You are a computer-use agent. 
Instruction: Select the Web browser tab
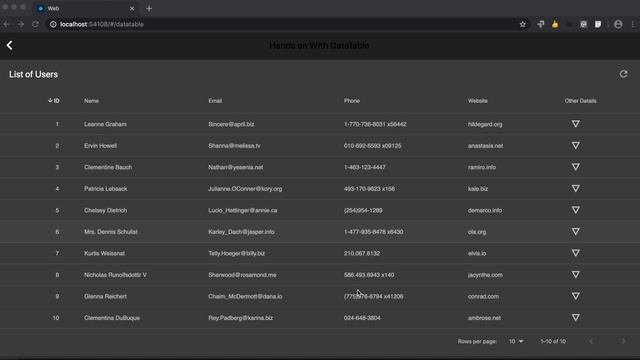86,9
